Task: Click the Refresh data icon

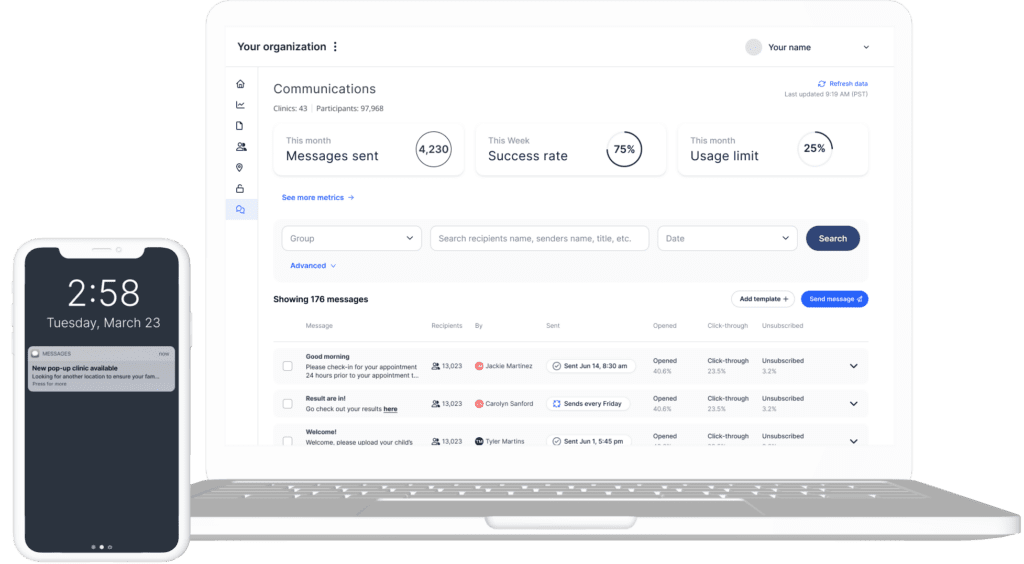Action: (822, 84)
